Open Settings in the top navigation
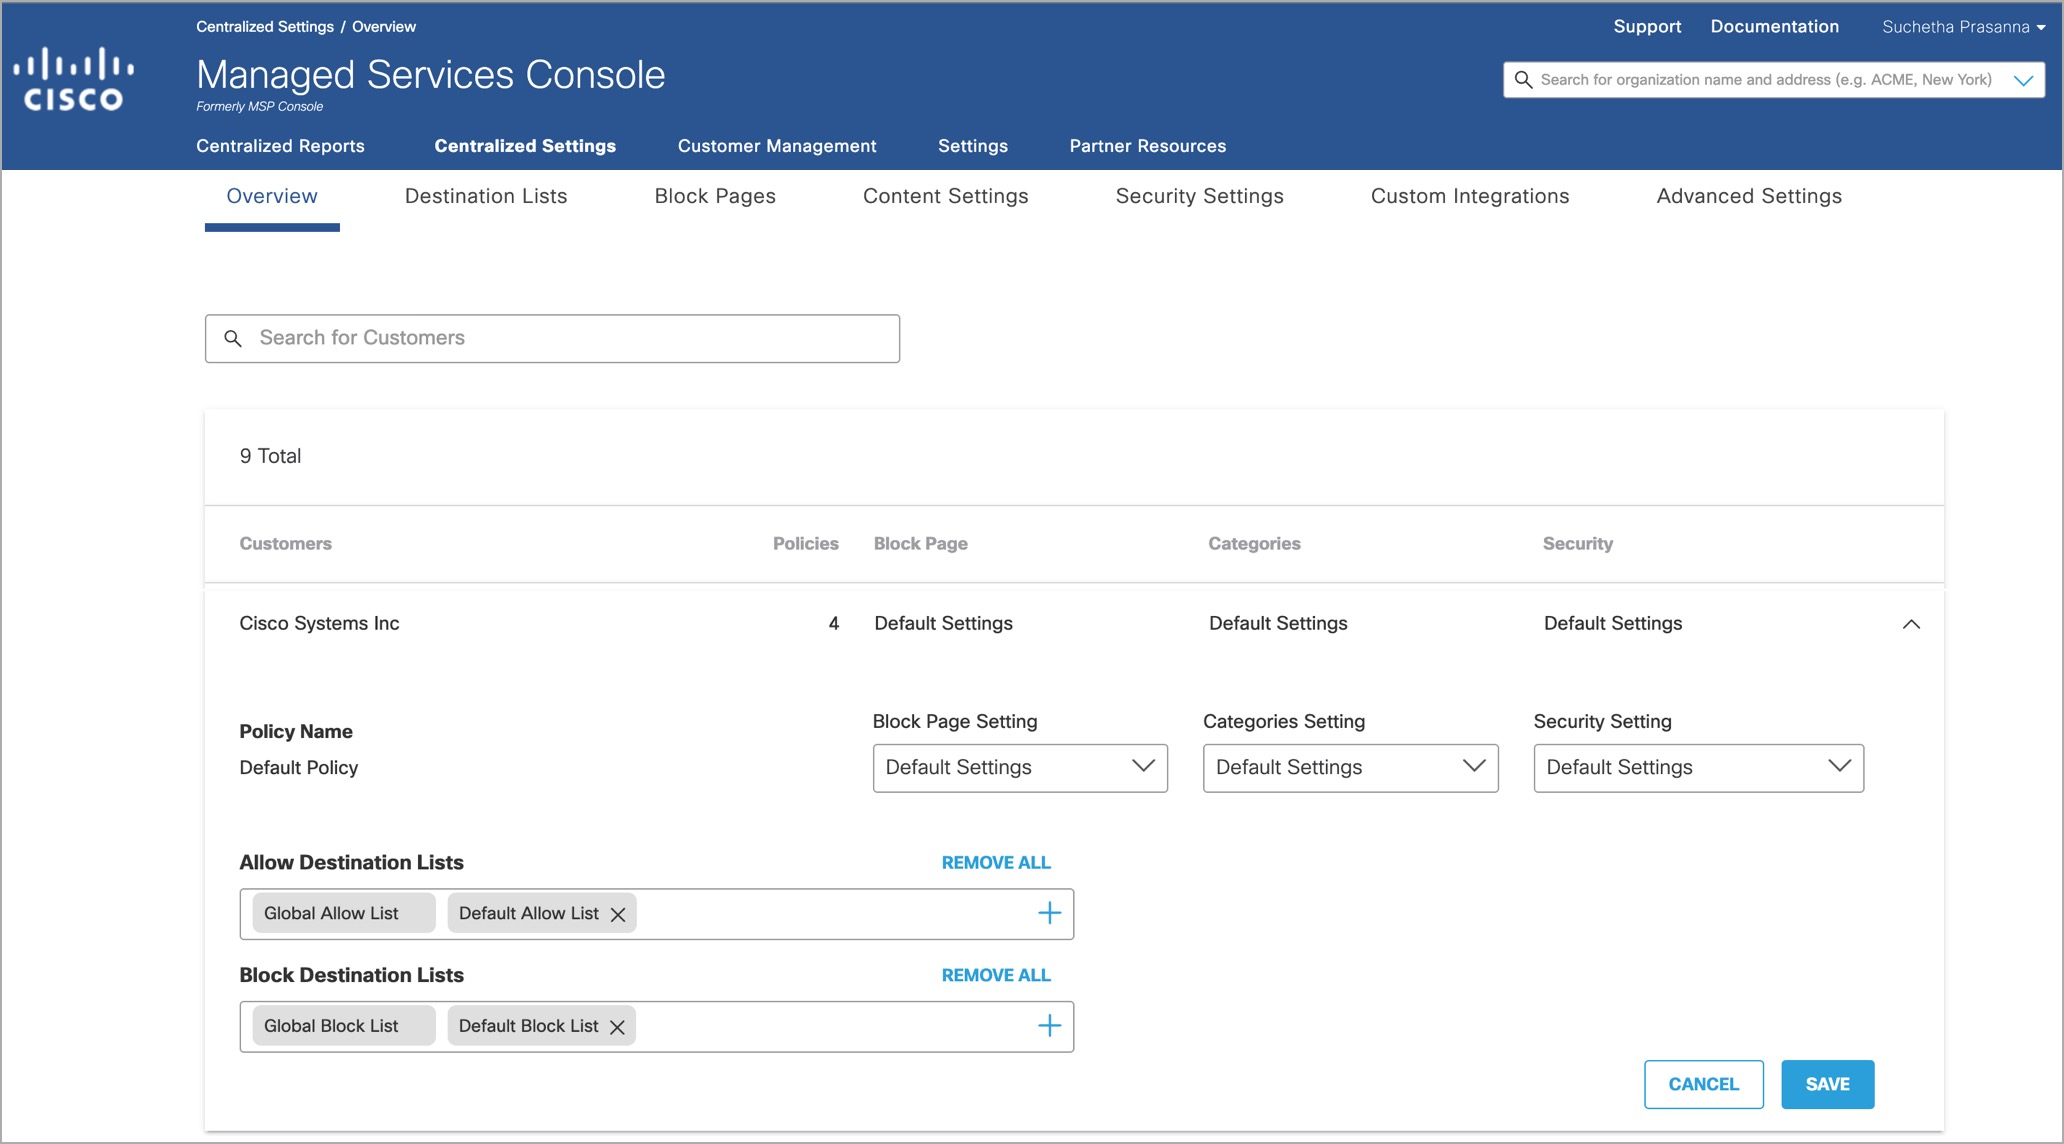This screenshot has width=2064, height=1144. 973,146
